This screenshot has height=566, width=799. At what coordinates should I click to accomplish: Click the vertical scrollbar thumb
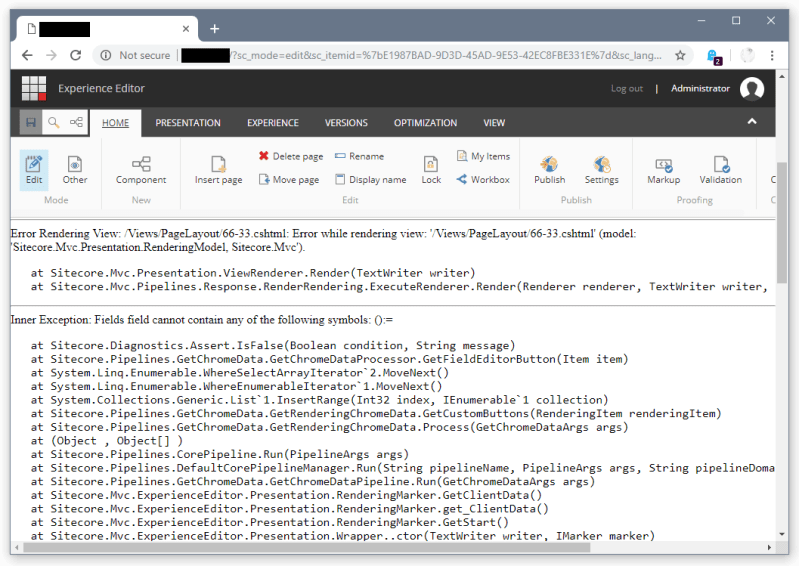click(x=782, y=223)
